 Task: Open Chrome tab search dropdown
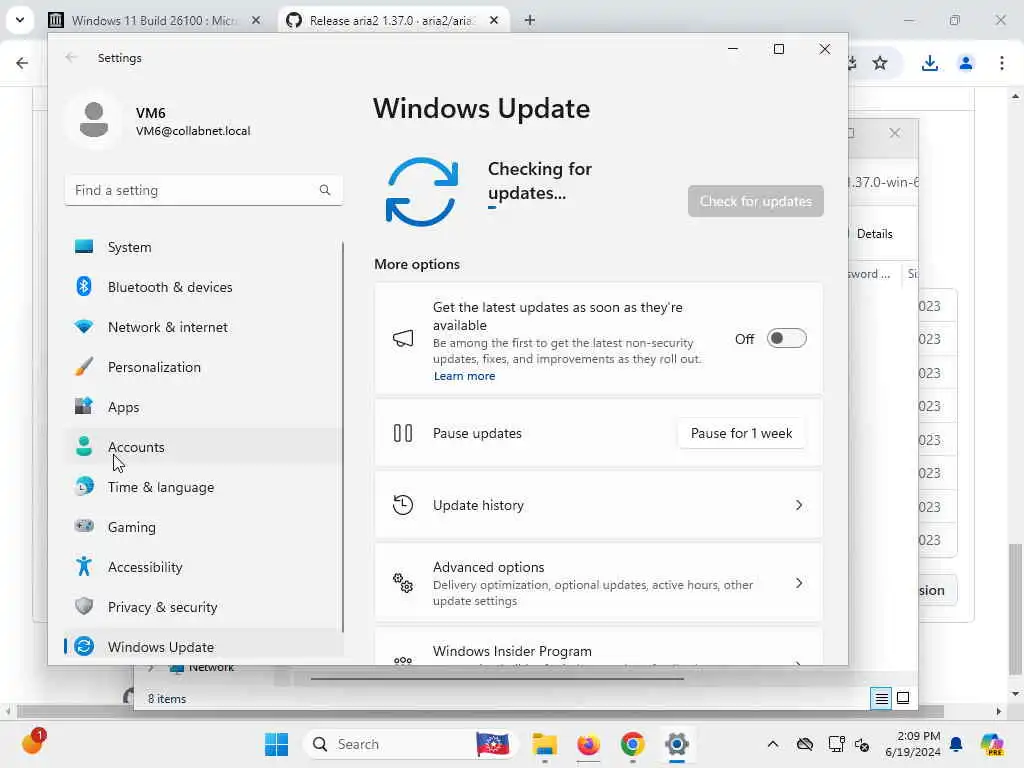pos(20,20)
